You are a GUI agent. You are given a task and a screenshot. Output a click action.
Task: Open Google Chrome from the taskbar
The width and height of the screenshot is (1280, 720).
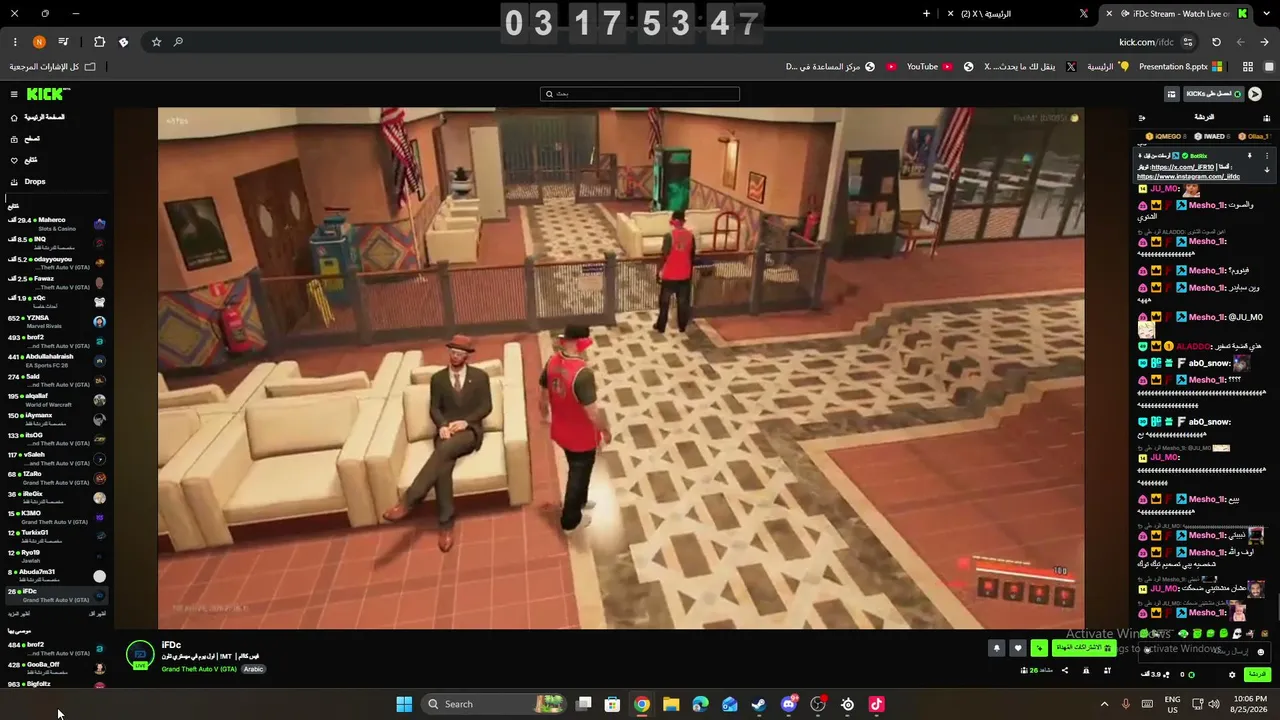click(x=642, y=704)
